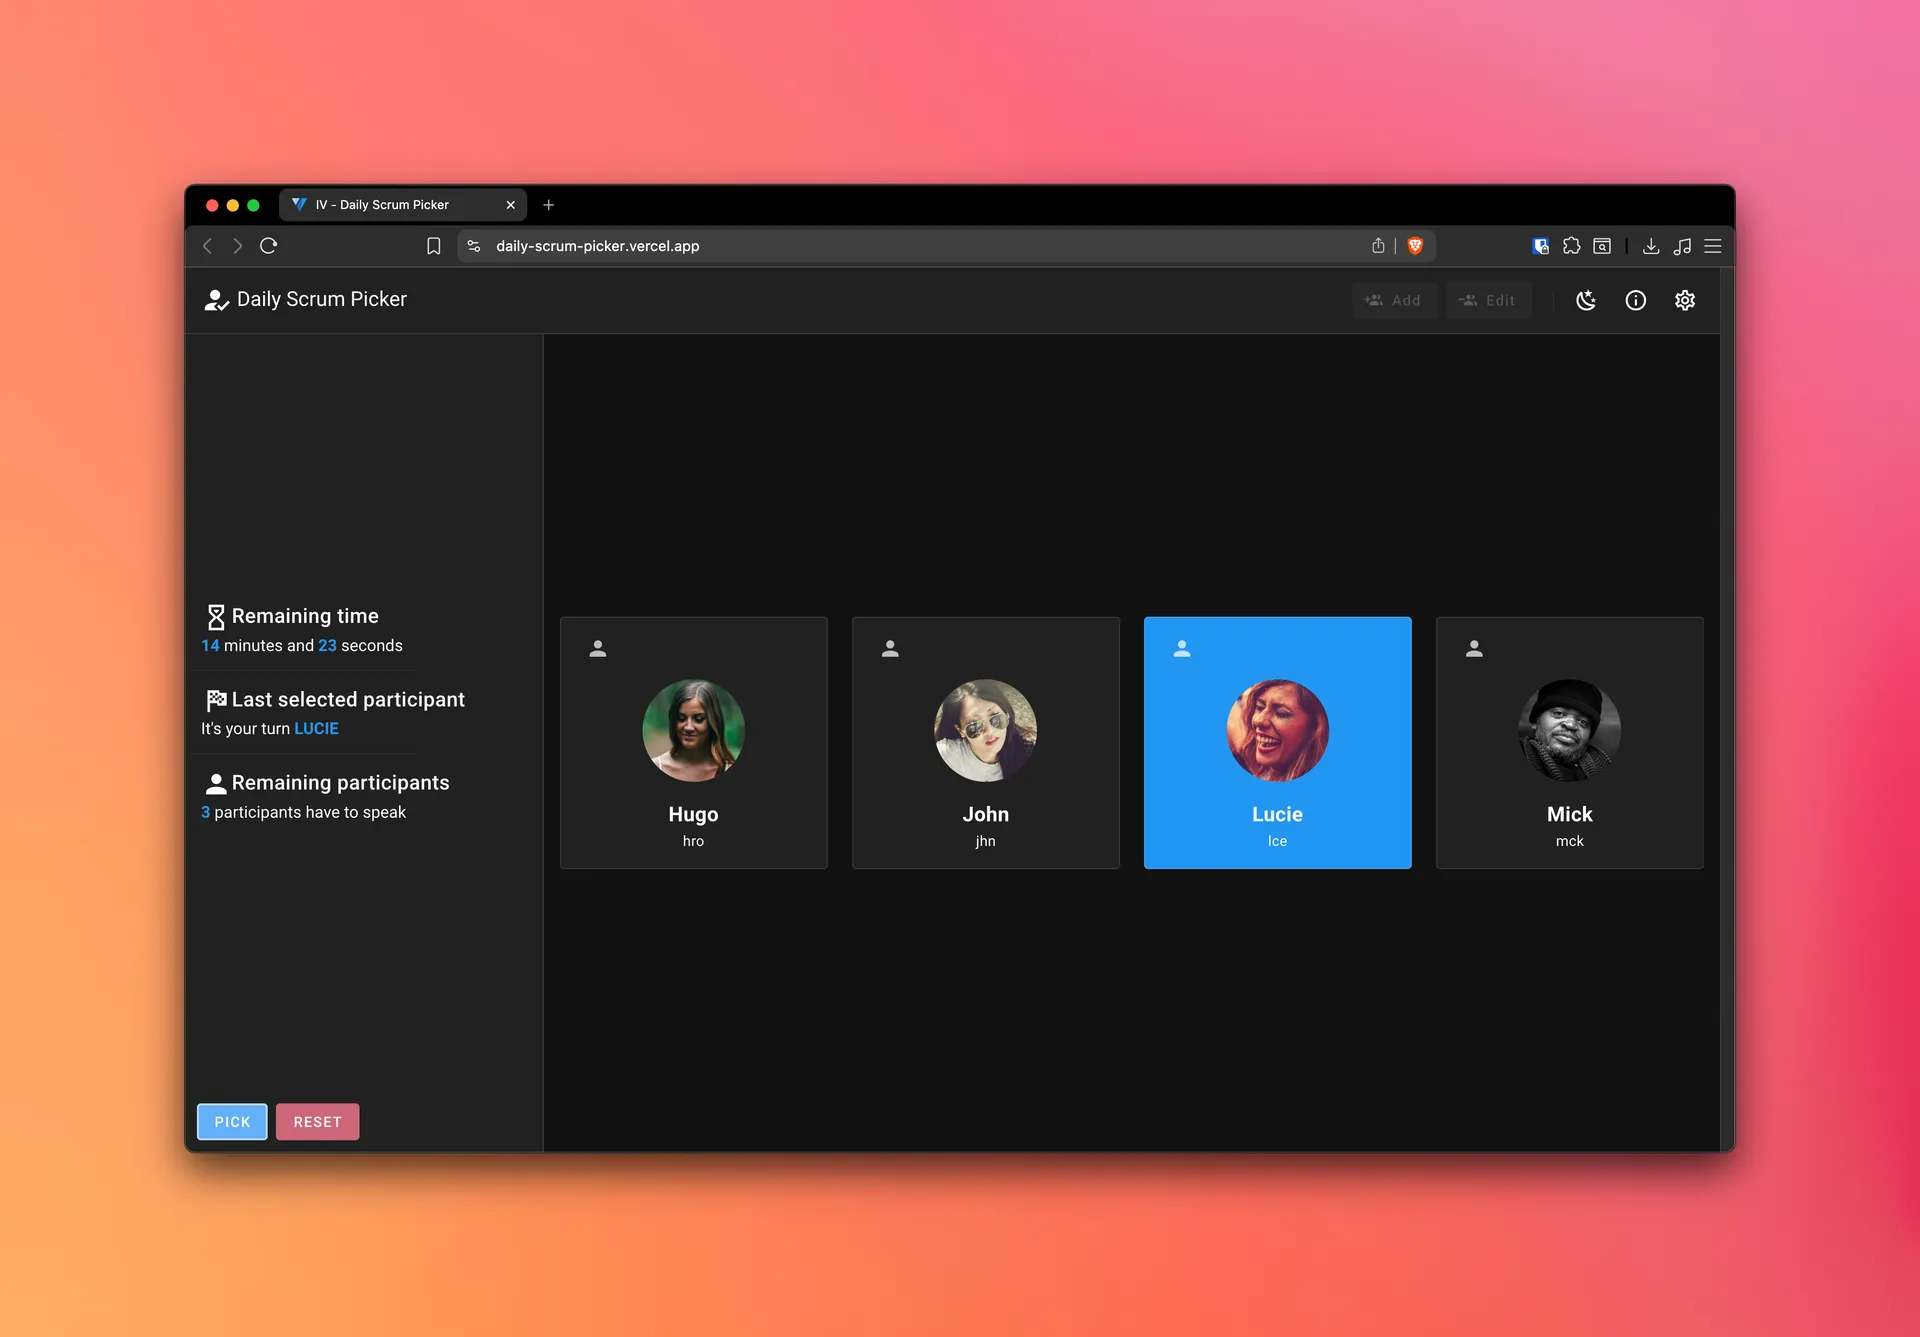1920x1337 pixels.
Task: Select John's participant card person icon
Action: [x=890, y=648]
